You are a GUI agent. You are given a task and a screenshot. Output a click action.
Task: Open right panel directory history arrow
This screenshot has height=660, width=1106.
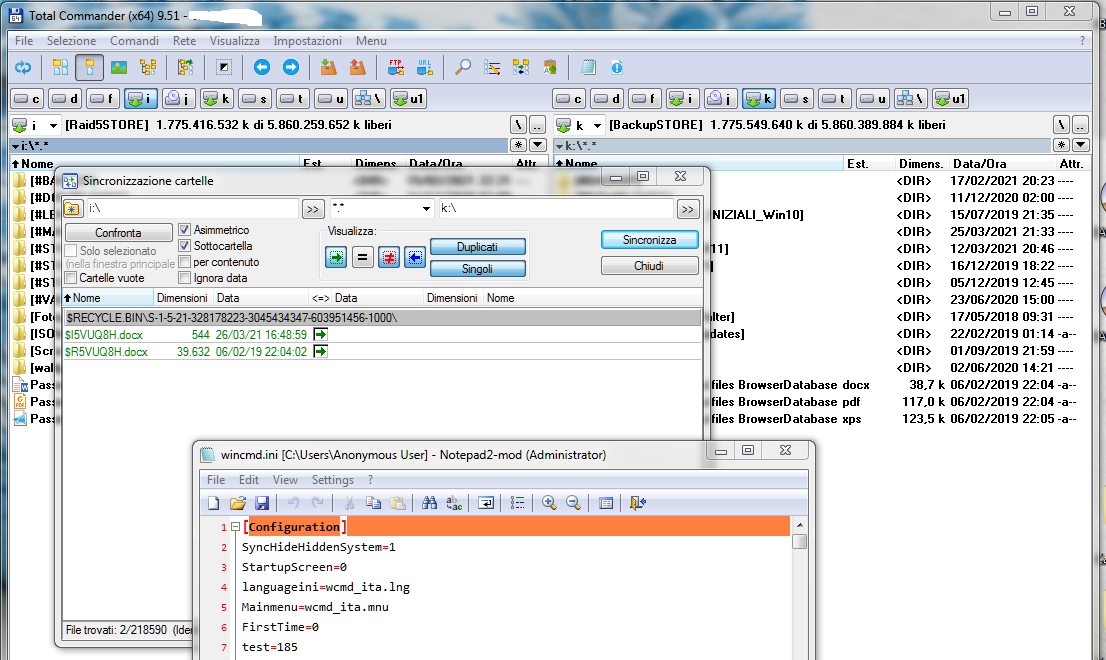[1081, 145]
